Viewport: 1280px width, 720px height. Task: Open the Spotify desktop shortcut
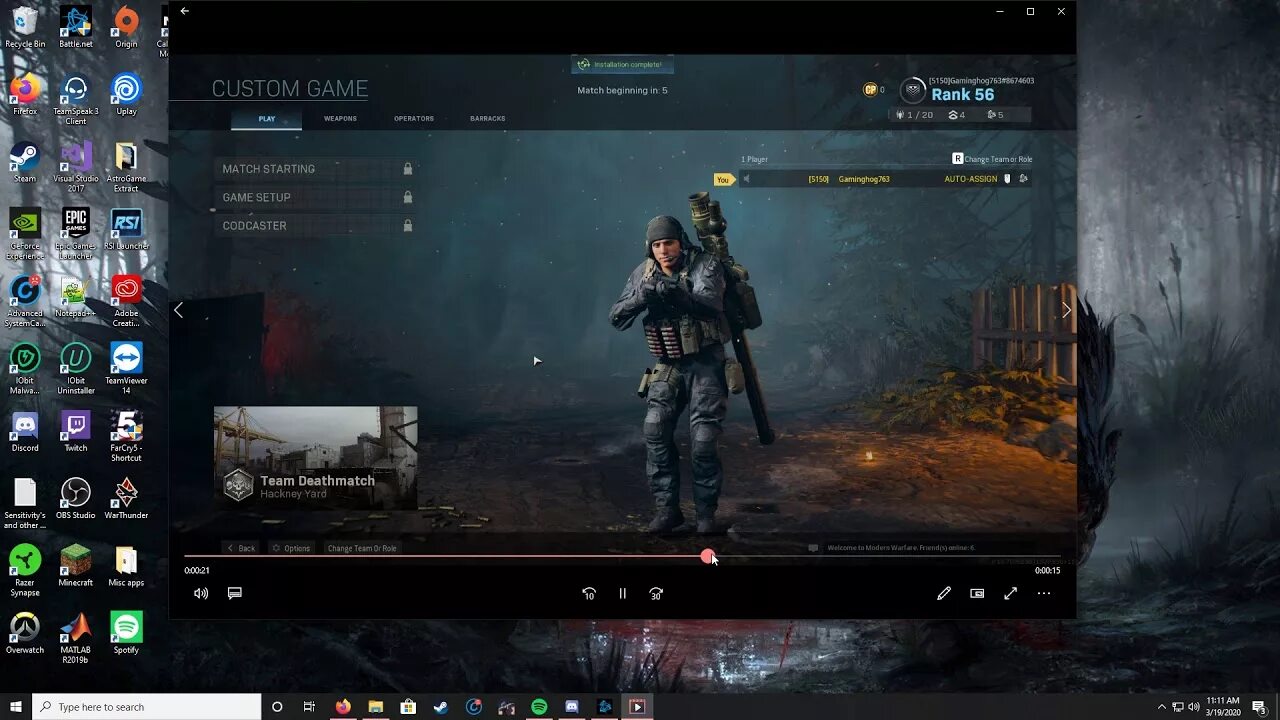click(x=126, y=632)
